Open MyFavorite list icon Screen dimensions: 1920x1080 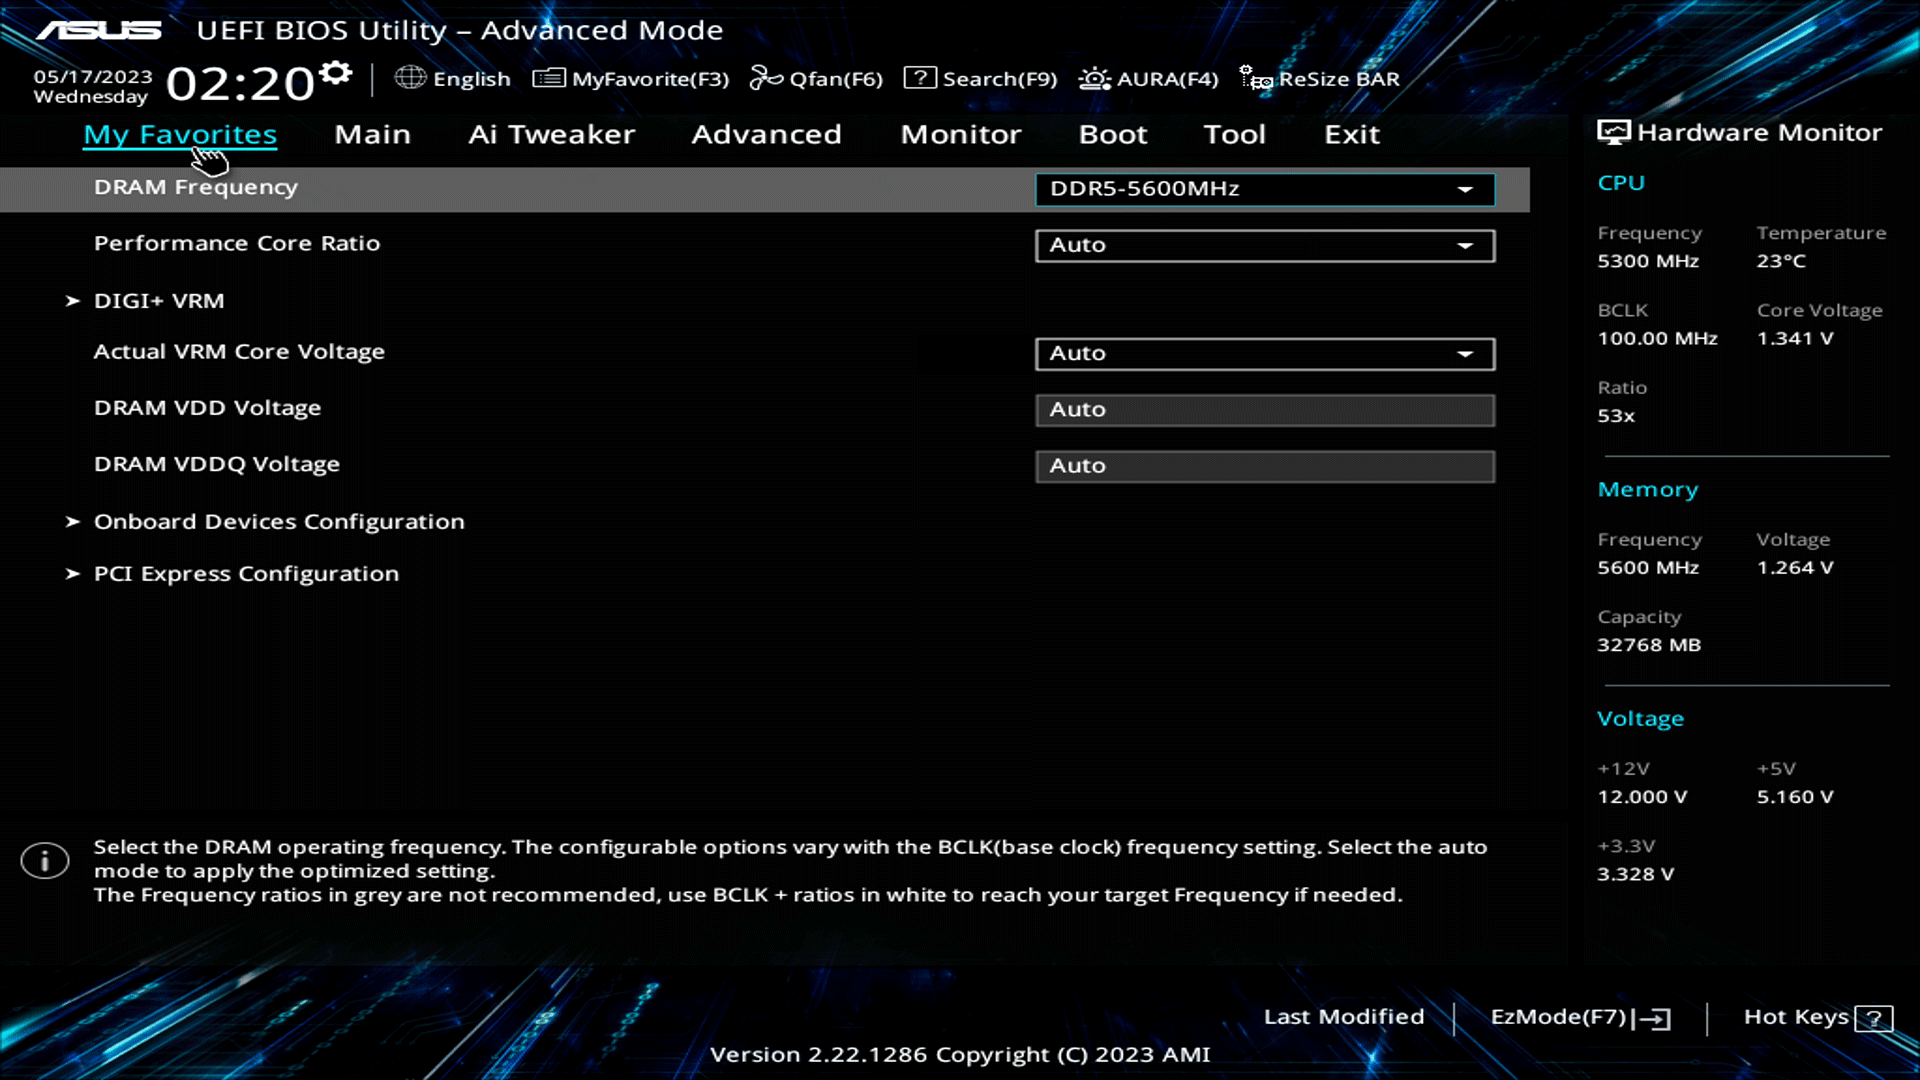(x=548, y=78)
